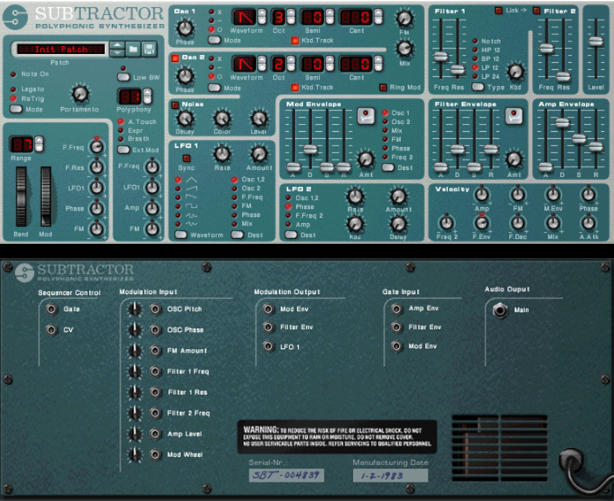This screenshot has width=614, height=501.
Task: Step the Osc 2 Waveform selector
Action: tap(262, 64)
